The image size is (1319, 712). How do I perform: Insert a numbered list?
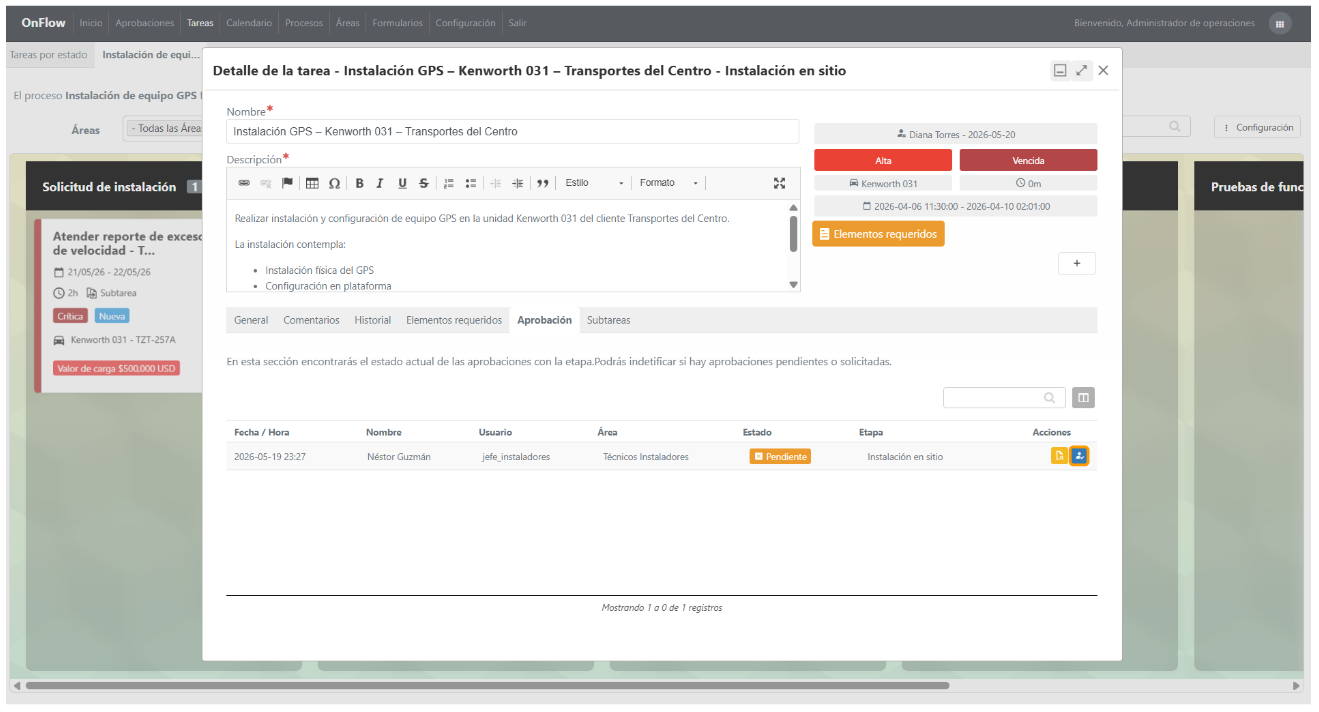449,183
